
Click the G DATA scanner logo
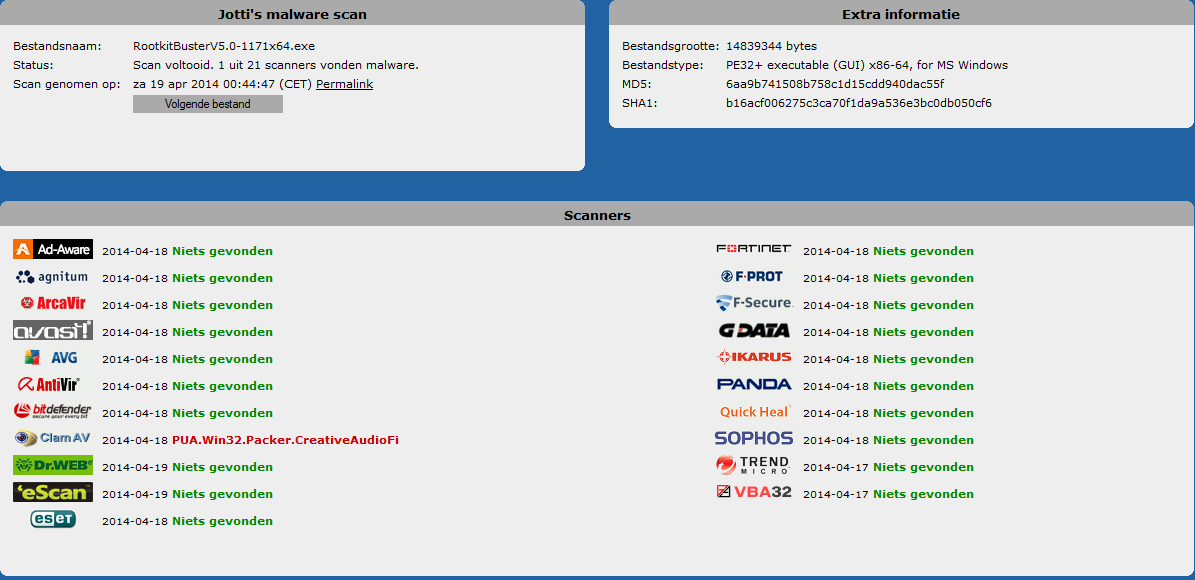(x=754, y=331)
